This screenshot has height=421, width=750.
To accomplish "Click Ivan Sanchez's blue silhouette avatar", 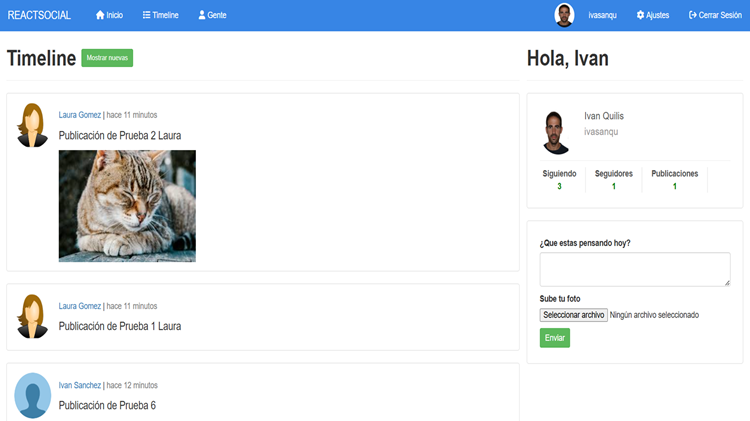I will 32,396.
